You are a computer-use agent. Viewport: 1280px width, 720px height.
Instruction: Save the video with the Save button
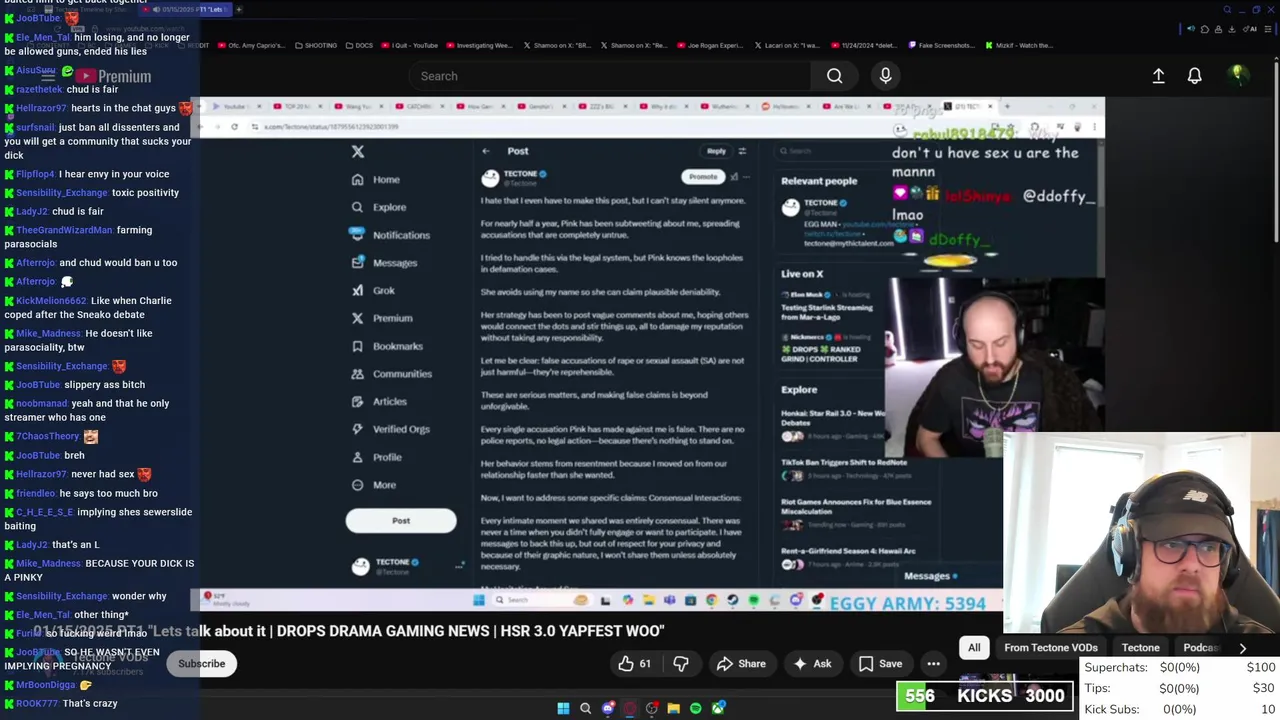tap(880, 663)
